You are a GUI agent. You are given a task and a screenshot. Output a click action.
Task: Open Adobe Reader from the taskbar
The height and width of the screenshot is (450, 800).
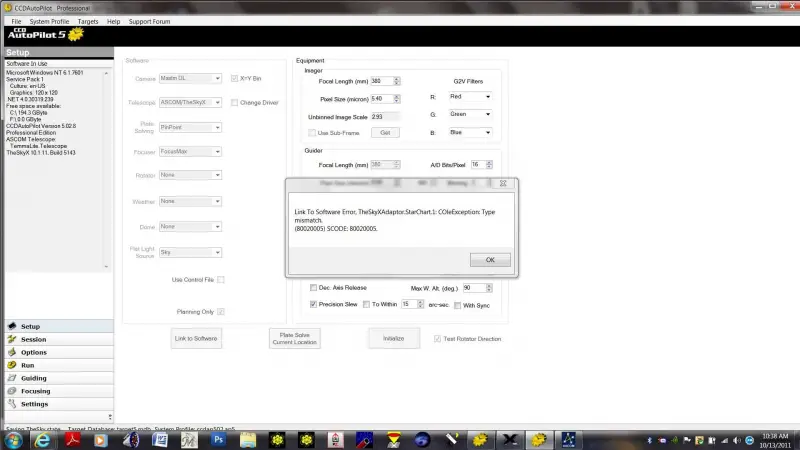(x=72, y=440)
